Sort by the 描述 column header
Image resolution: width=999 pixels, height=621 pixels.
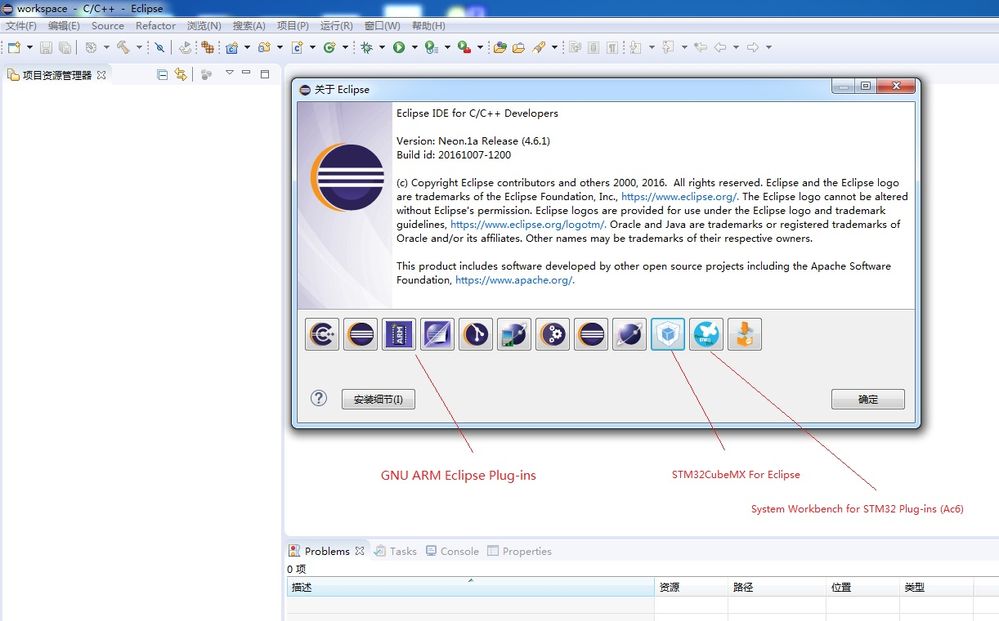(470, 587)
